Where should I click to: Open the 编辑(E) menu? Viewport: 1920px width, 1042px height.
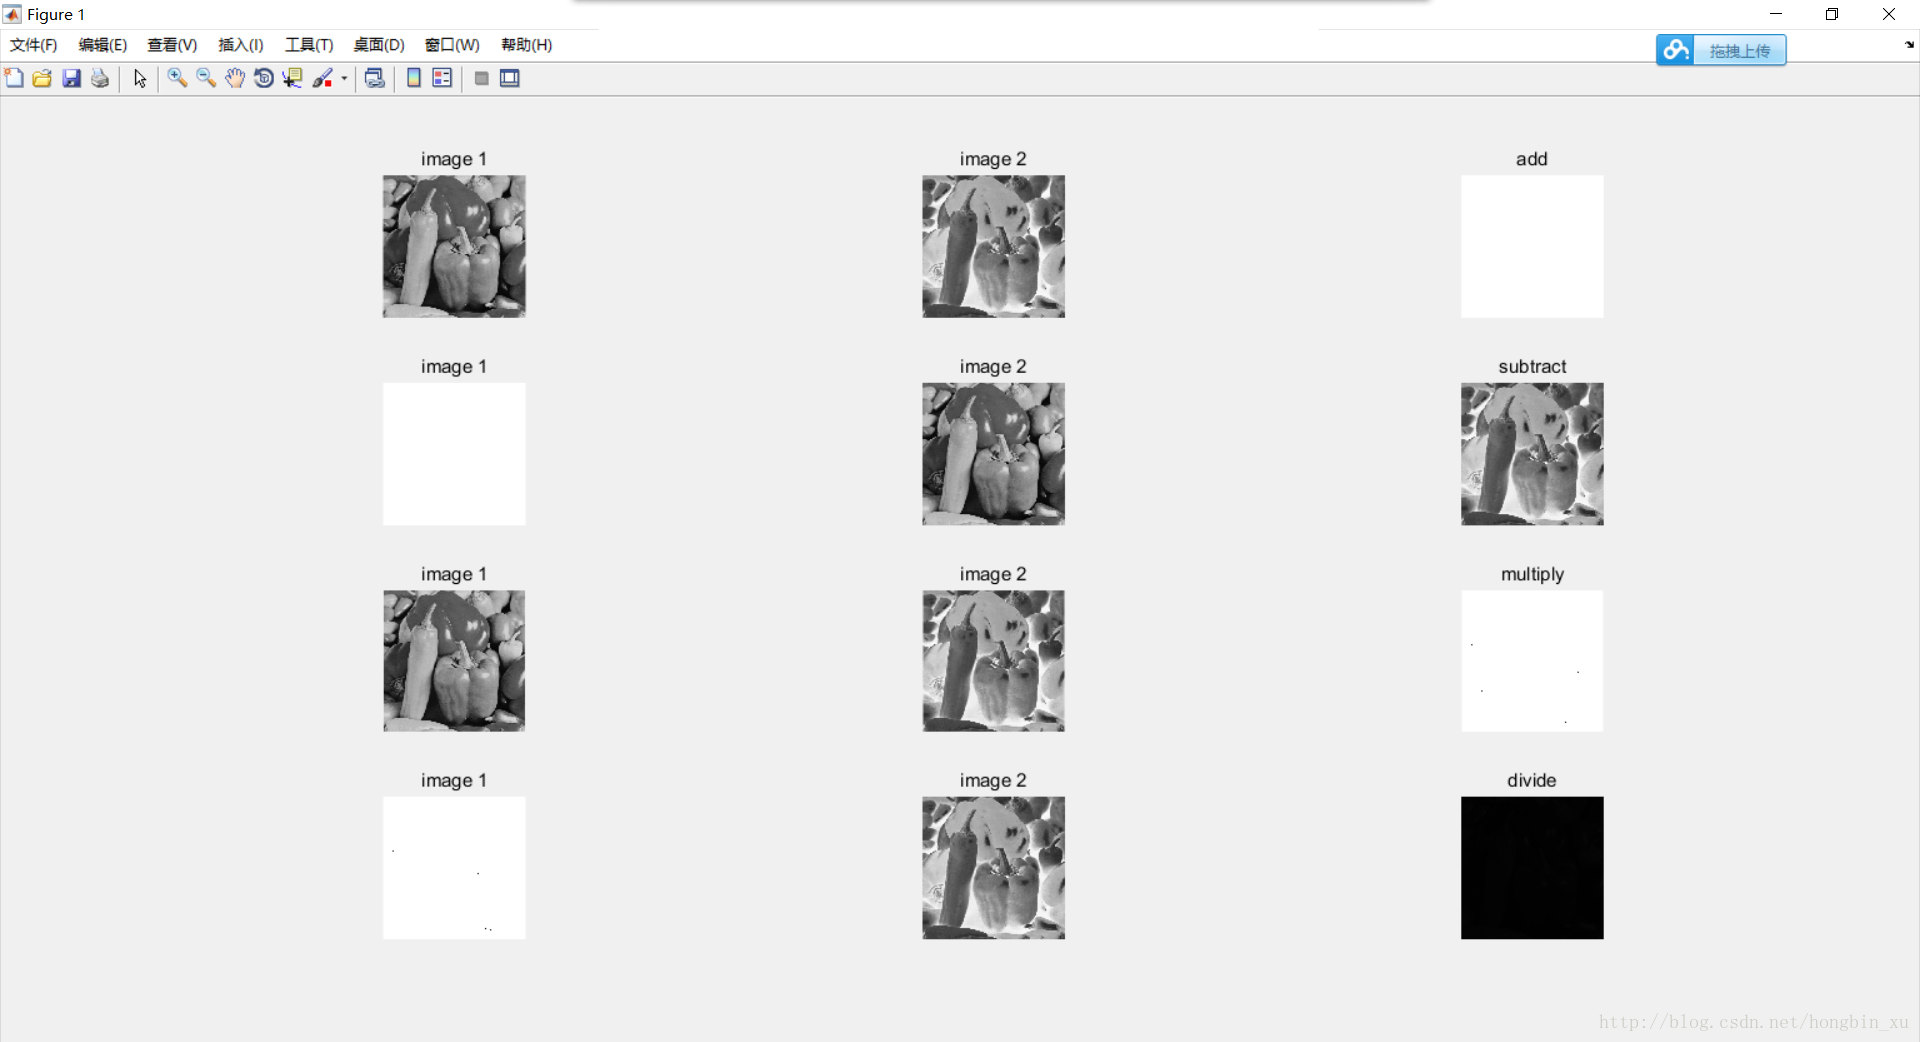[103, 45]
